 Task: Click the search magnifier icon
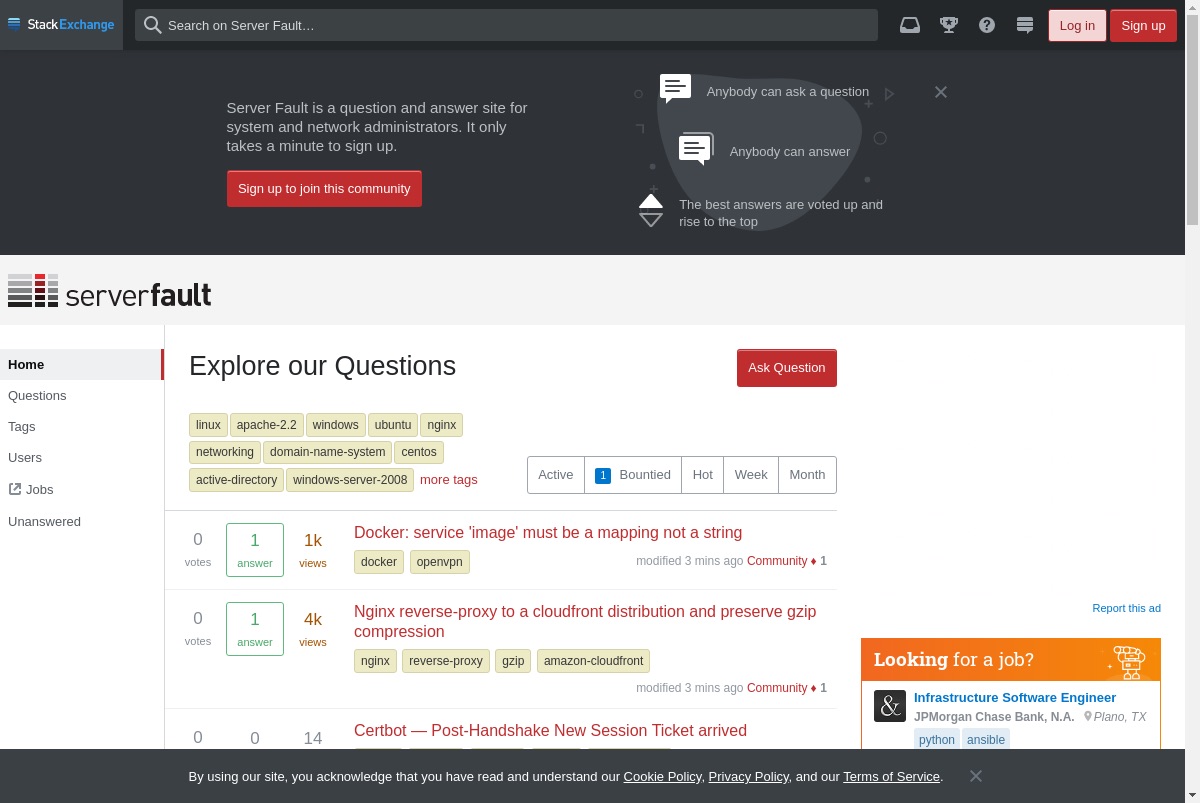pos(153,25)
